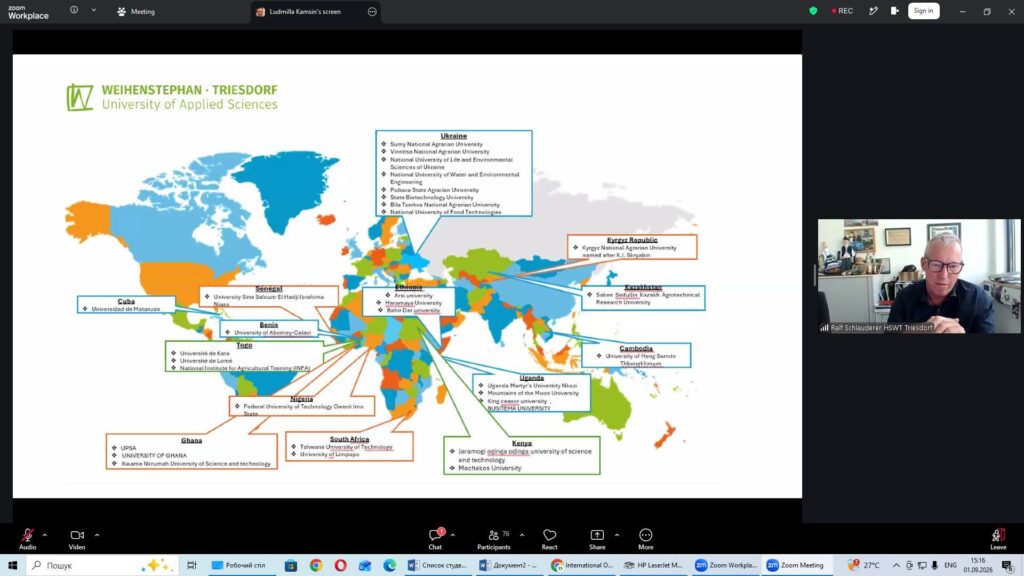The width and height of the screenshot is (1024, 576).
Task: Switch to Zoom Workplace taskbar window
Action: click(725, 566)
